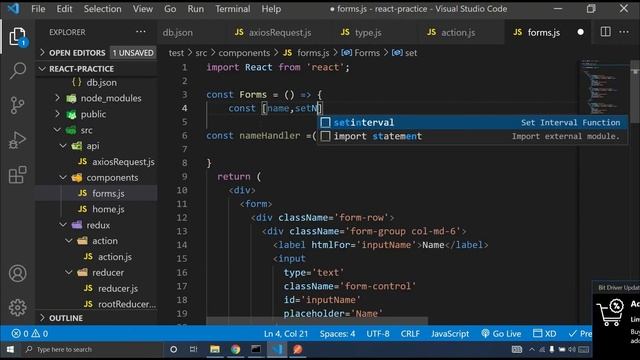Start Go Live server
This screenshot has height=360, width=640.
pyautogui.click(x=501, y=333)
